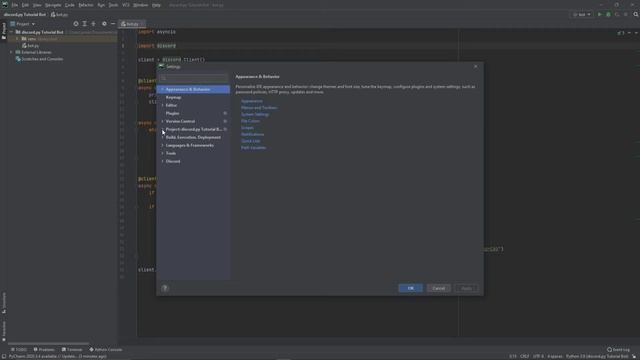Image resolution: width=640 pixels, height=360 pixels.
Task: Select Keymap in Settings list
Action: (173, 98)
